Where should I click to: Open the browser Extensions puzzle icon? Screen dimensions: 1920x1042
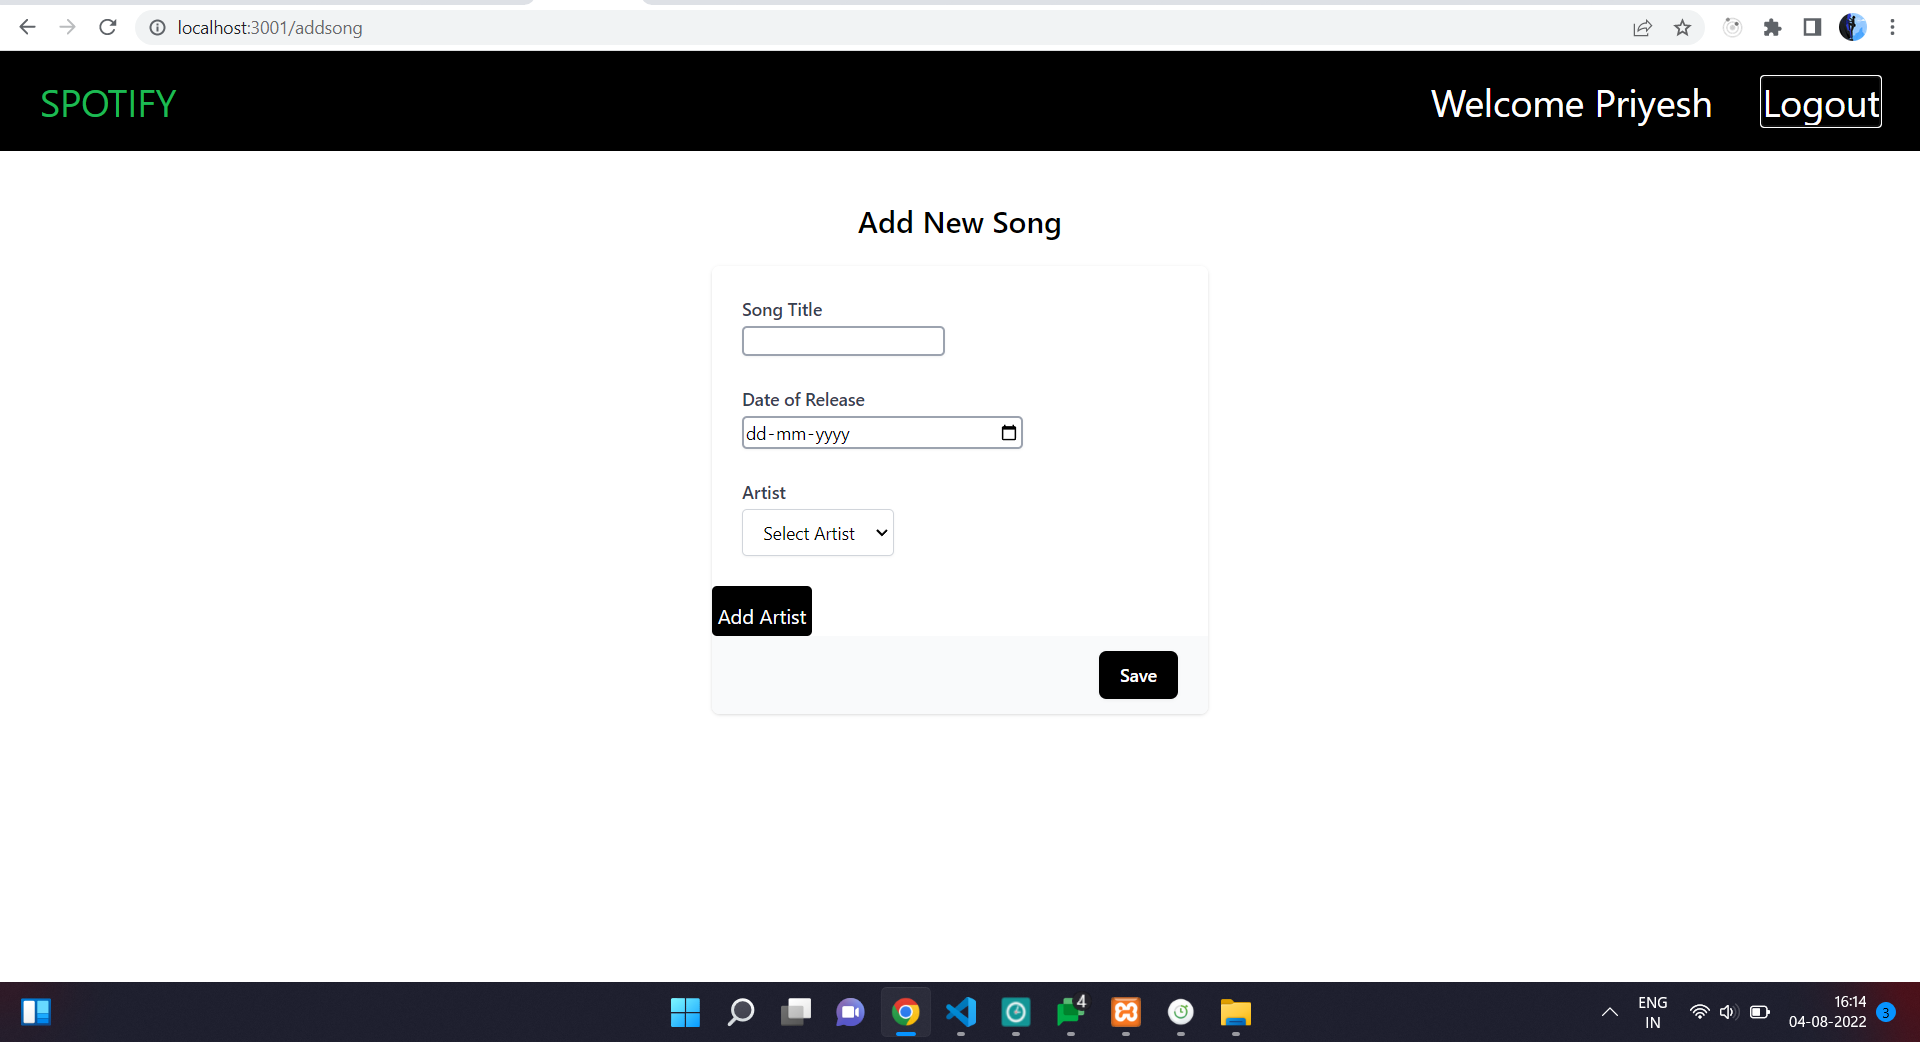(x=1774, y=27)
